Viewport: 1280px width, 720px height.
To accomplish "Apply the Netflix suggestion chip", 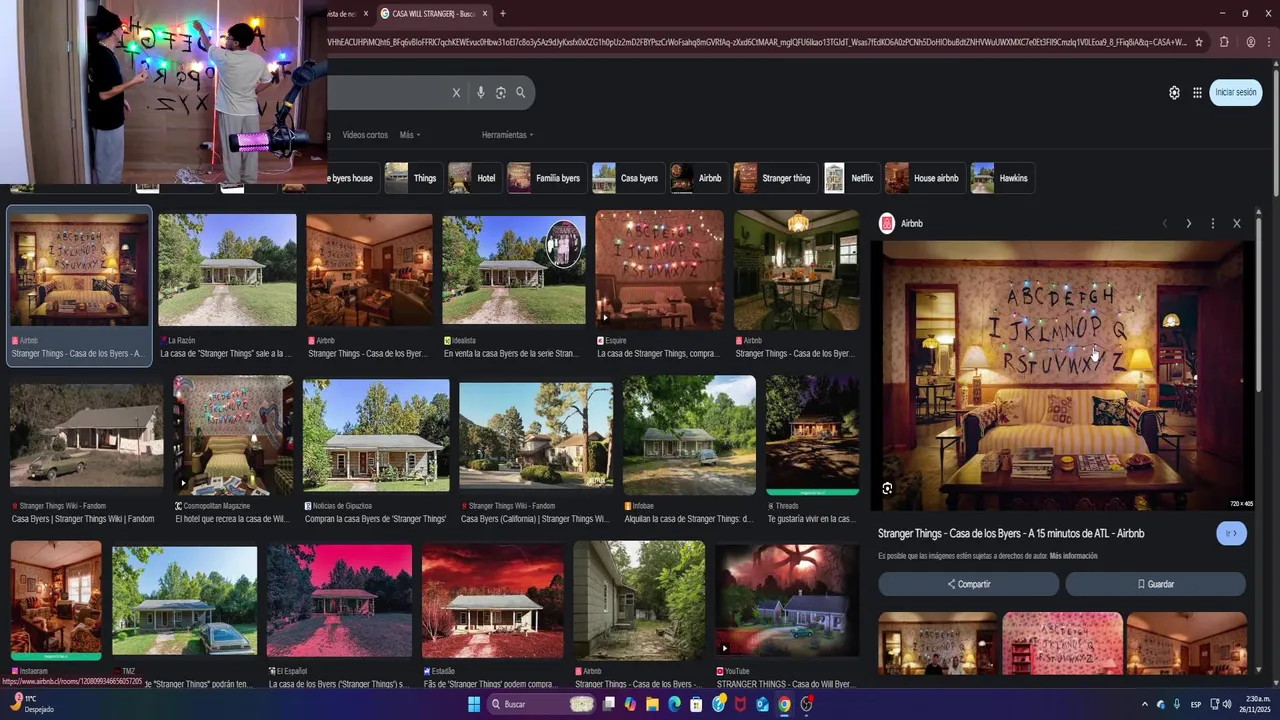I will coord(851,178).
